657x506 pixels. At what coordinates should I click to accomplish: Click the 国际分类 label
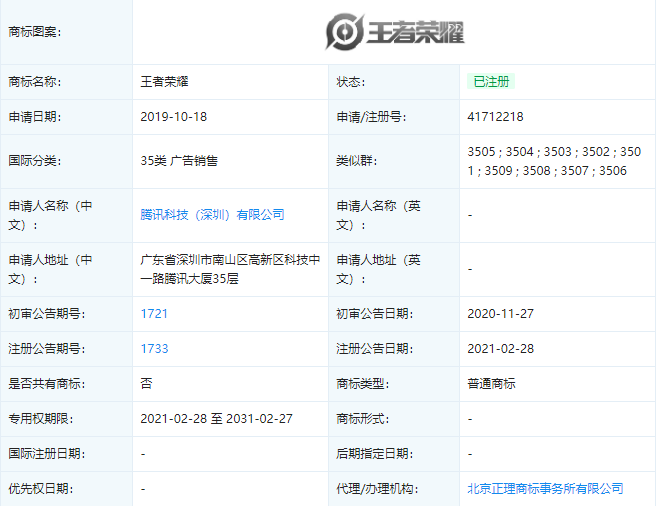(35, 161)
